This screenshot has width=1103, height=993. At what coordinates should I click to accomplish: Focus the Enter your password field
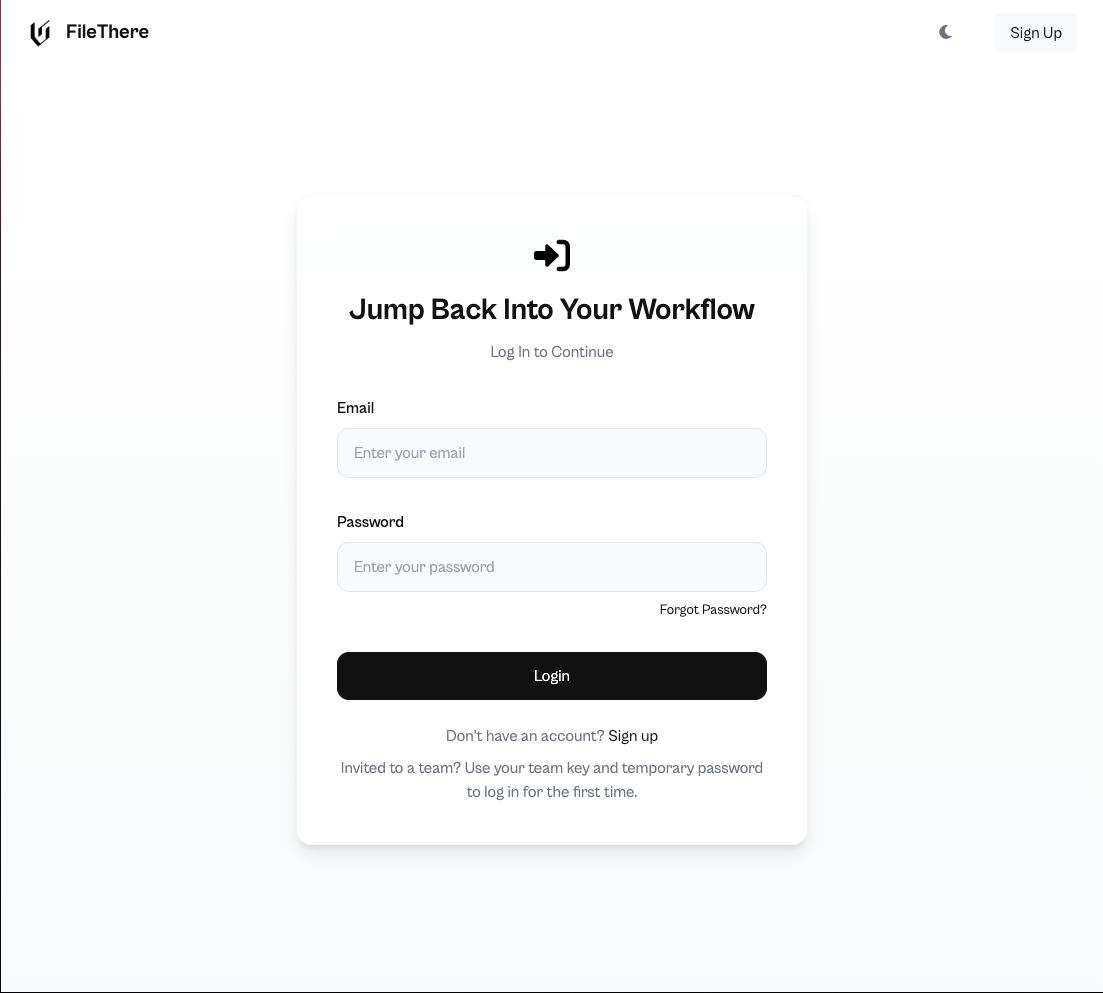[552, 567]
